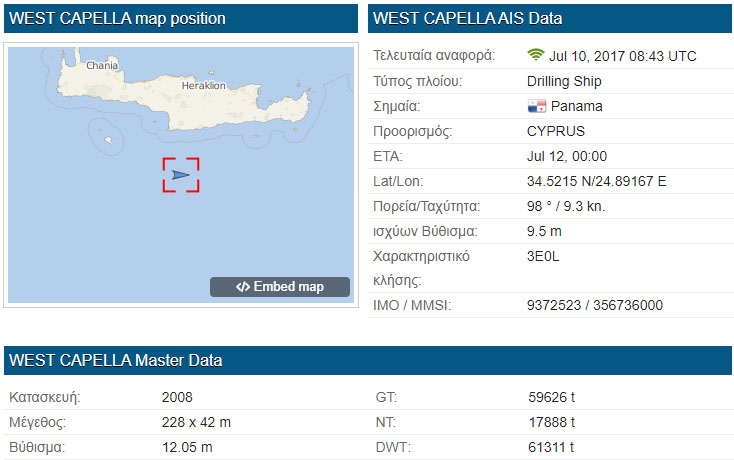Click the DWT value 61311 t
This screenshot has height=460, width=734.
coord(552,447)
